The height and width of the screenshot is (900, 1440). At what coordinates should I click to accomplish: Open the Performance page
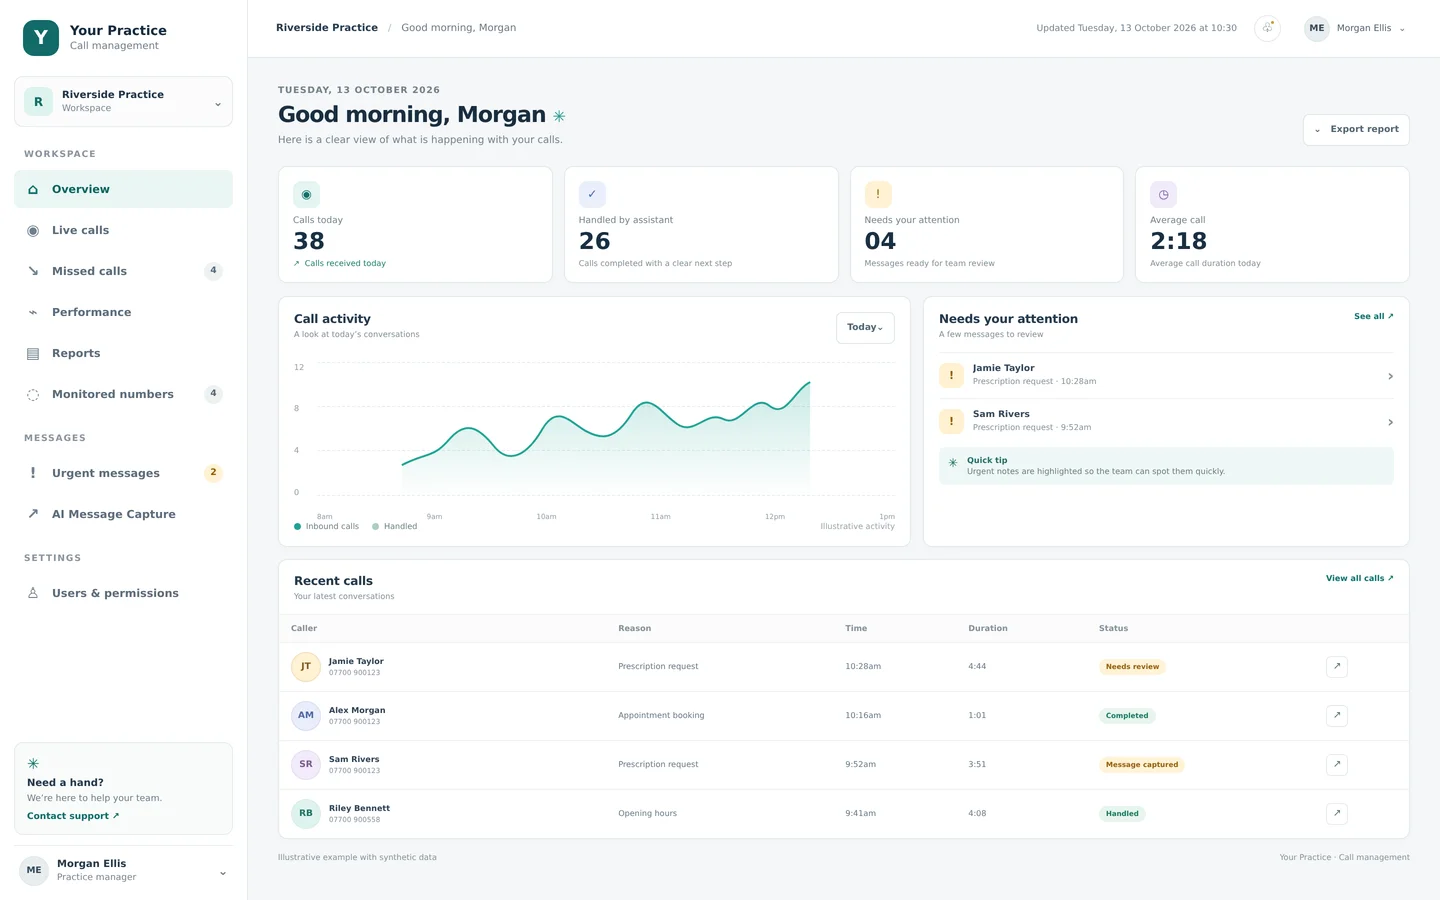pos(123,312)
